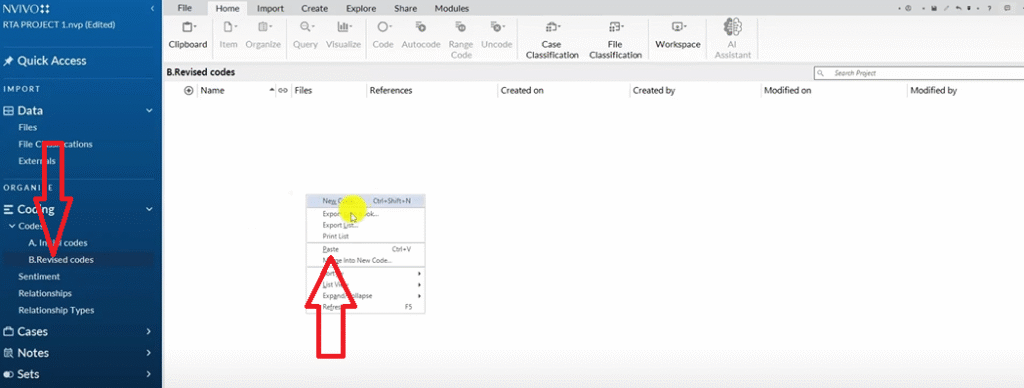This screenshot has height=388, width=1024.
Task: Select Sentiment in the navigation pane
Action: tap(39, 276)
